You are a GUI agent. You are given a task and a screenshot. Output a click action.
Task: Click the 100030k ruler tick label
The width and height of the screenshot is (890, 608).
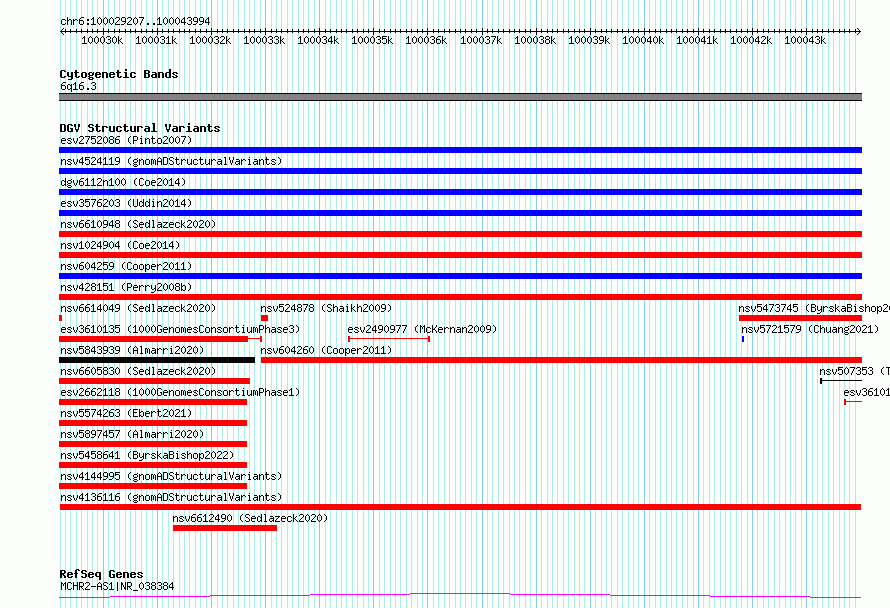[x=102, y=41]
